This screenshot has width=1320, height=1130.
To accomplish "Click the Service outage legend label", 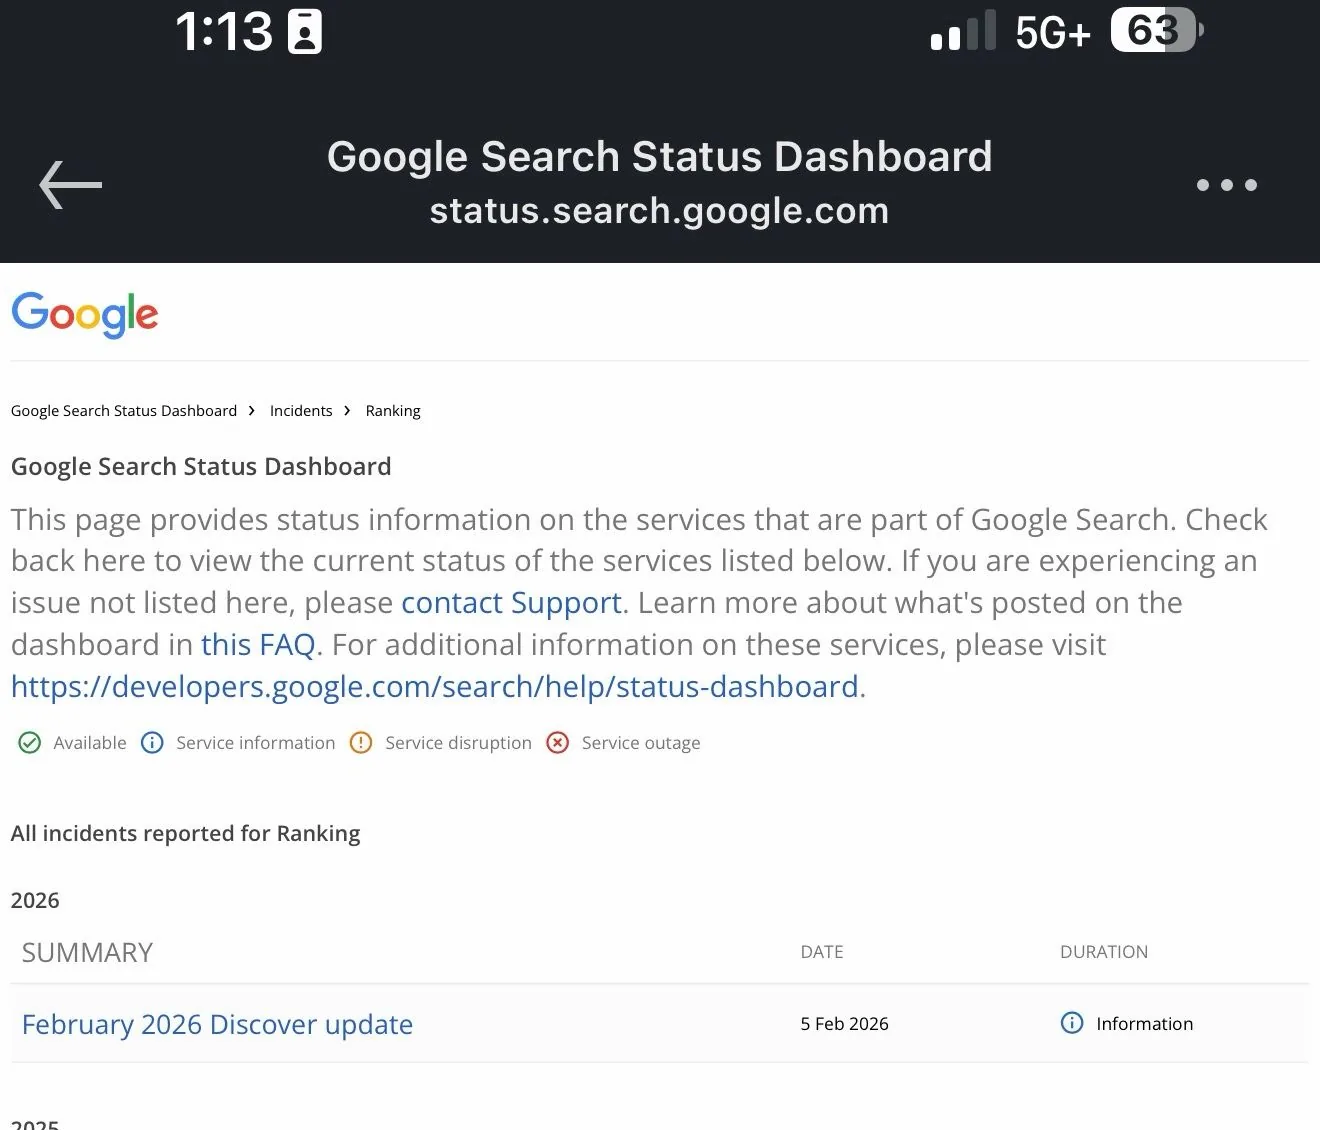I will pos(641,743).
